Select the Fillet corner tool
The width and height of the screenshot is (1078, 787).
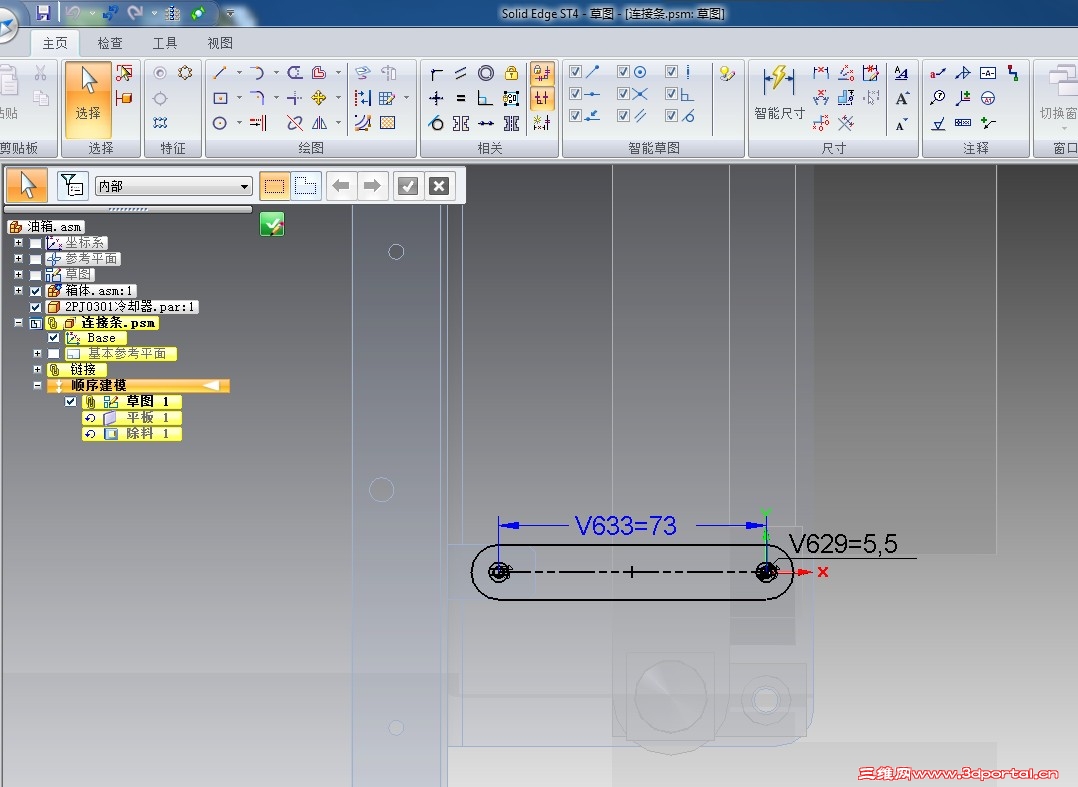tap(257, 98)
